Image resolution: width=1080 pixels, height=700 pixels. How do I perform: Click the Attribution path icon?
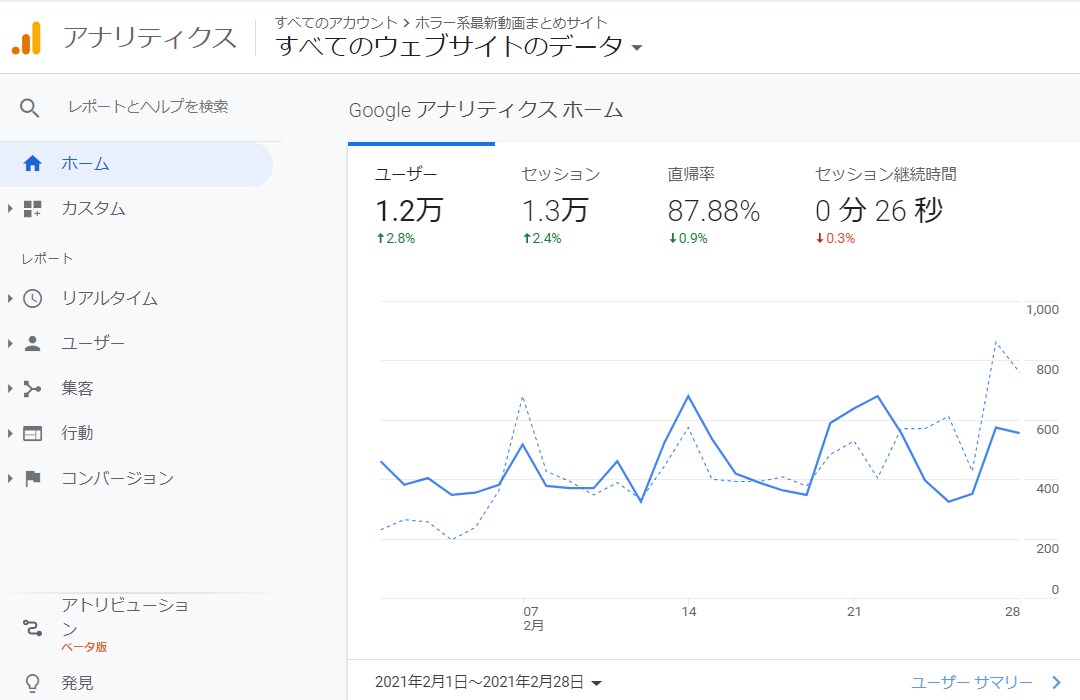pos(32,628)
